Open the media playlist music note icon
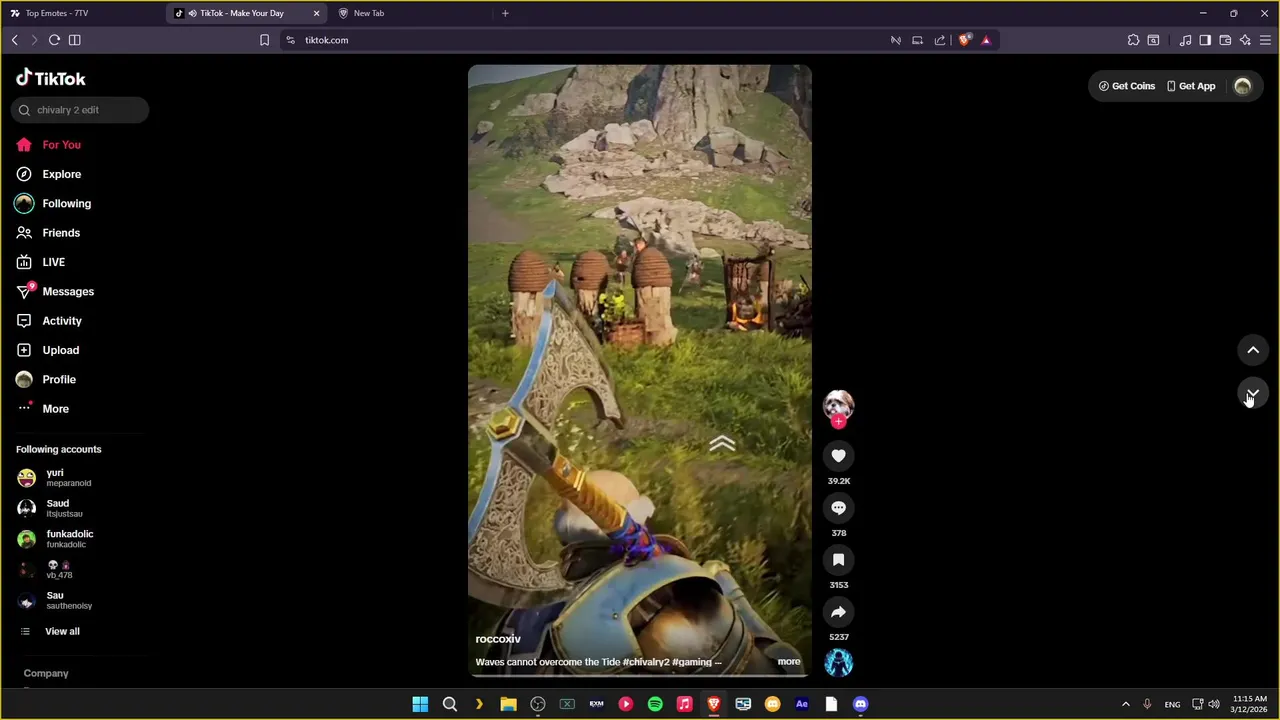 (1185, 40)
